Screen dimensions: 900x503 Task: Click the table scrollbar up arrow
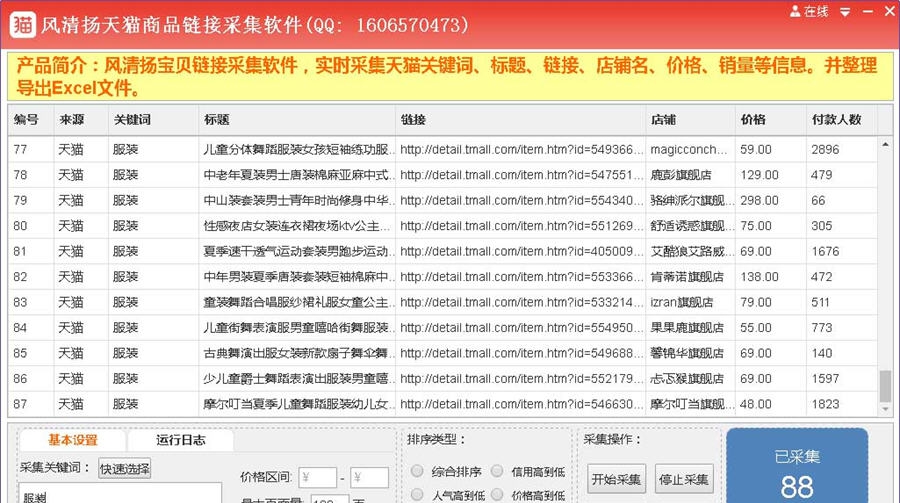point(885,145)
